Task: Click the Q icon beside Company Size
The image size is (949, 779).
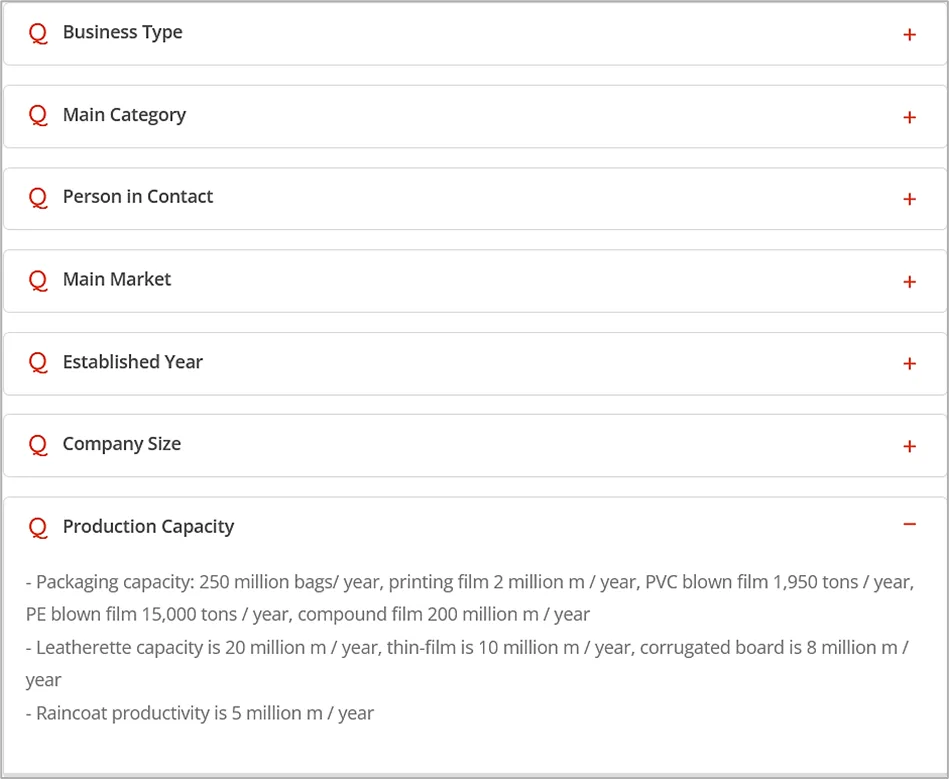Action: click(38, 445)
